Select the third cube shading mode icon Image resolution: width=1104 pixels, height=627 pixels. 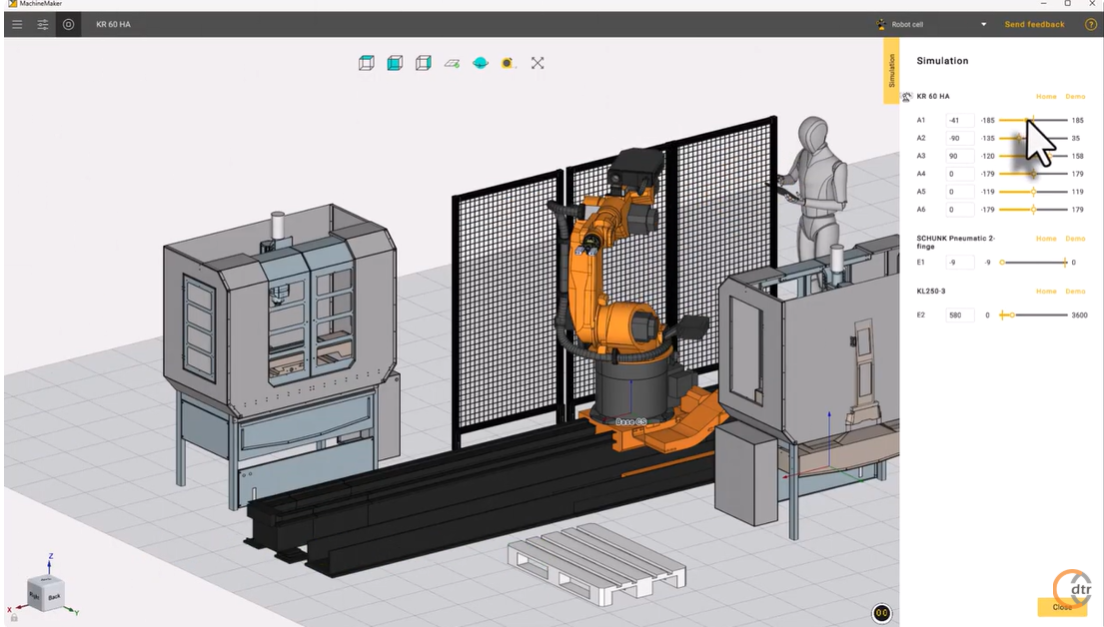tap(423, 62)
